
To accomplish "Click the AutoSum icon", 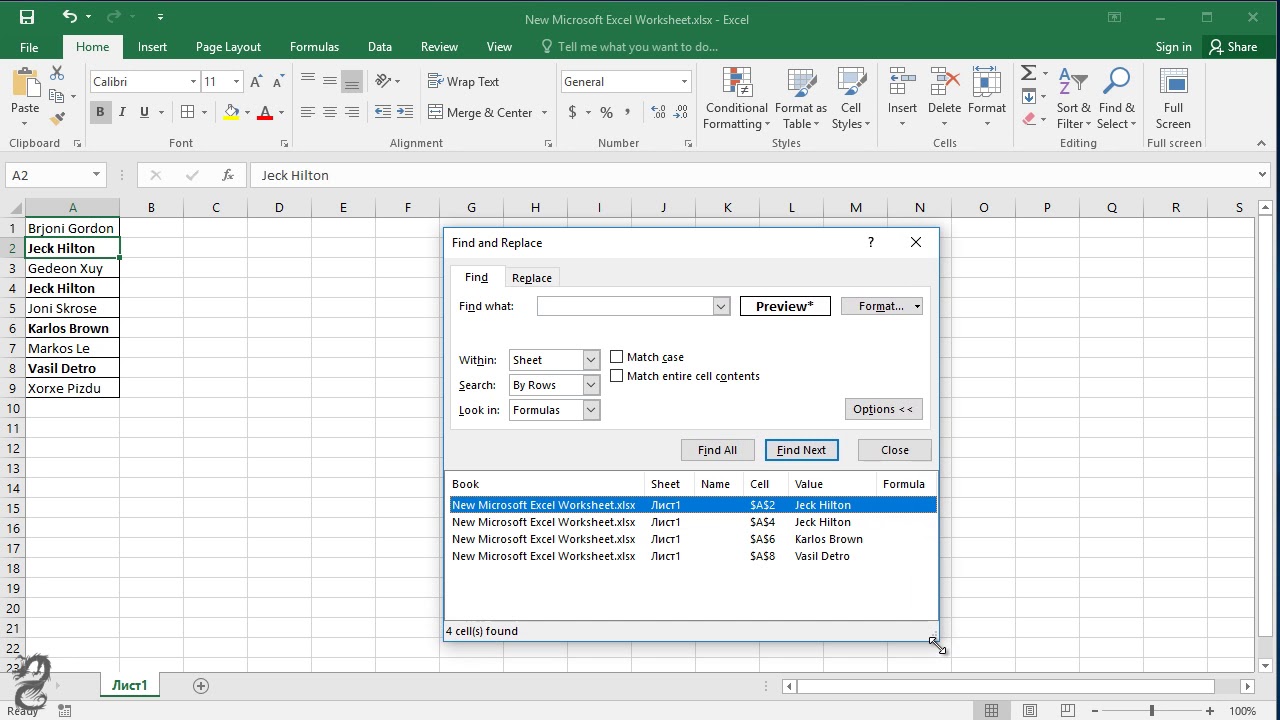I will [1031, 72].
